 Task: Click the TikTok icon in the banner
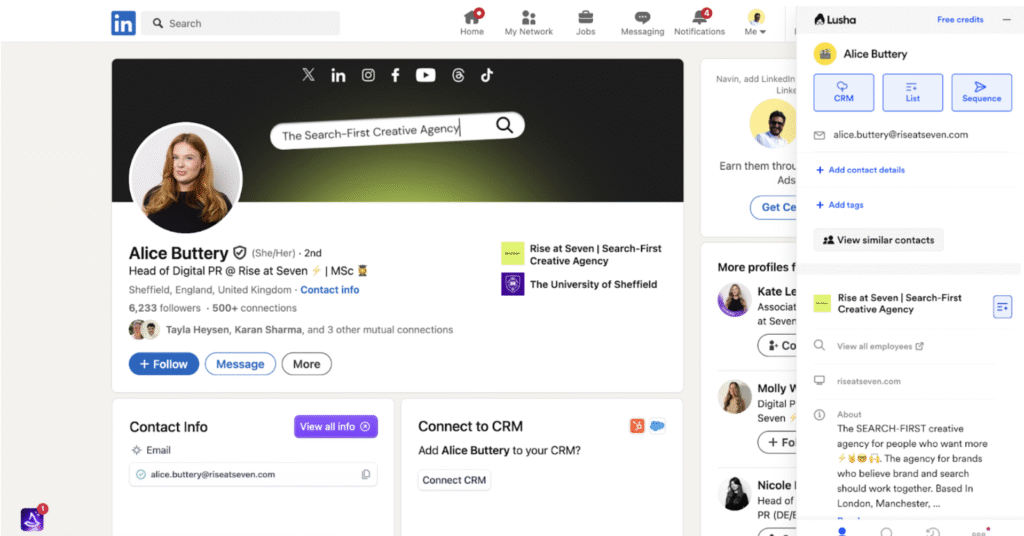[487, 75]
